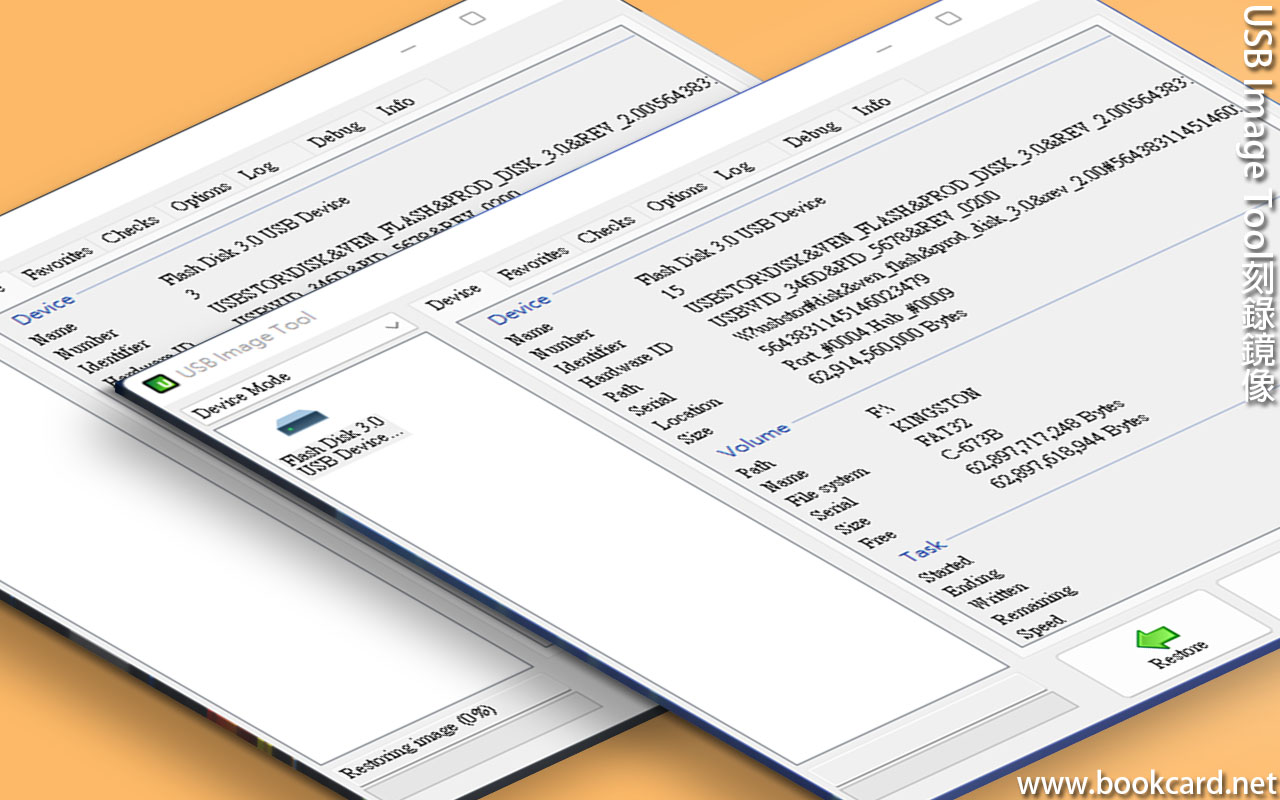Click volume path value F:\
The width and height of the screenshot is (1280, 800).
[x=878, y=411]
